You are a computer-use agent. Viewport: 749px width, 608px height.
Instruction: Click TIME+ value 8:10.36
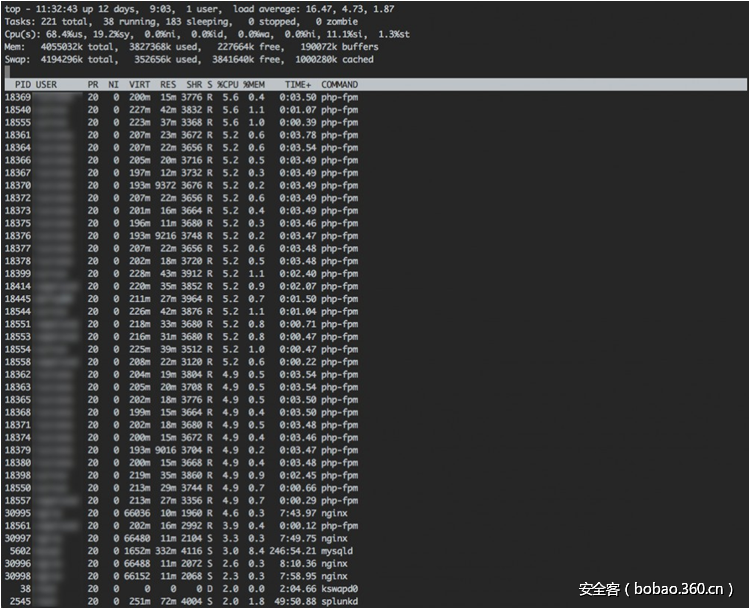click(x=298, y=564)
